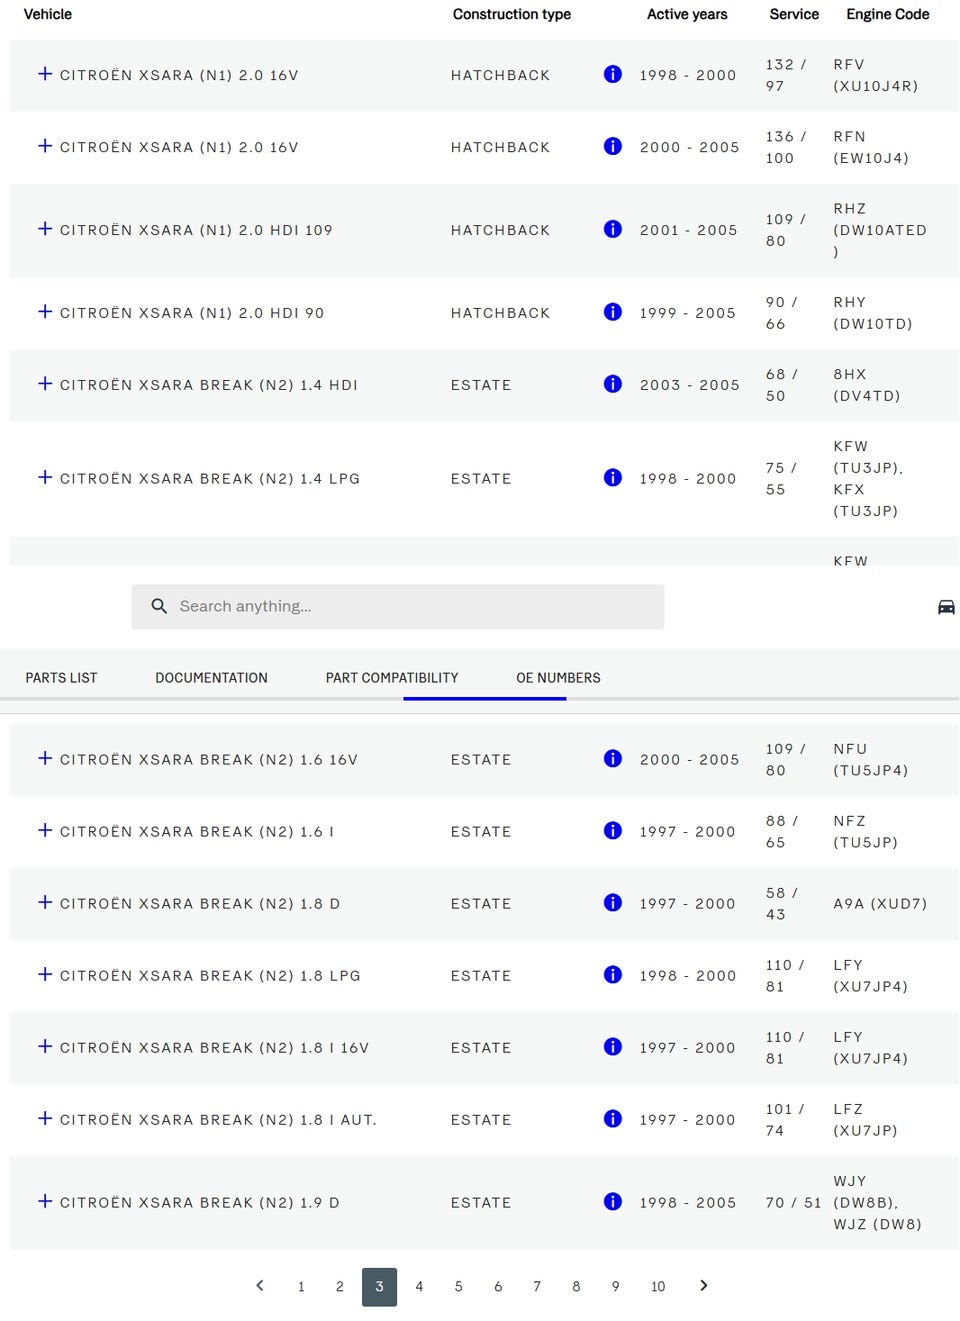960x1321 pixels.
Task: Open info for Xsara (N1) 2.0 16V 2000-2005
Action: pyautogui.click(x=613, y=146)
